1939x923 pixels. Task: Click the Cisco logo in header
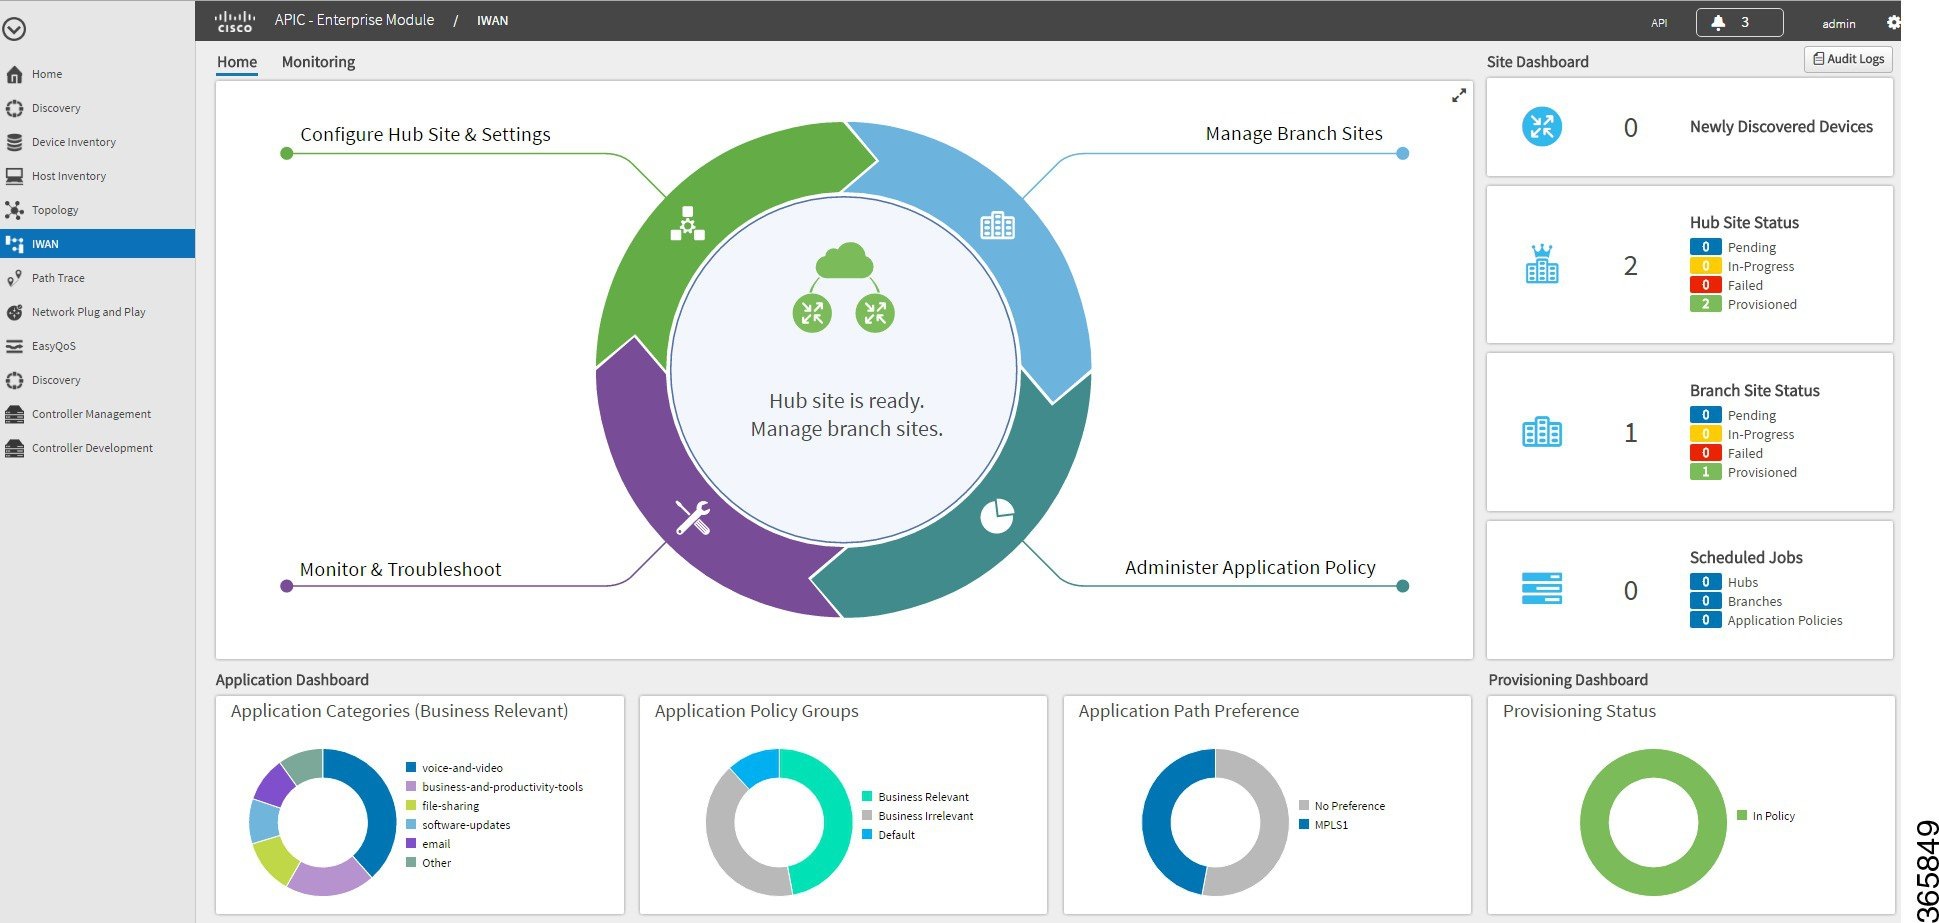[x=235, y=21]
